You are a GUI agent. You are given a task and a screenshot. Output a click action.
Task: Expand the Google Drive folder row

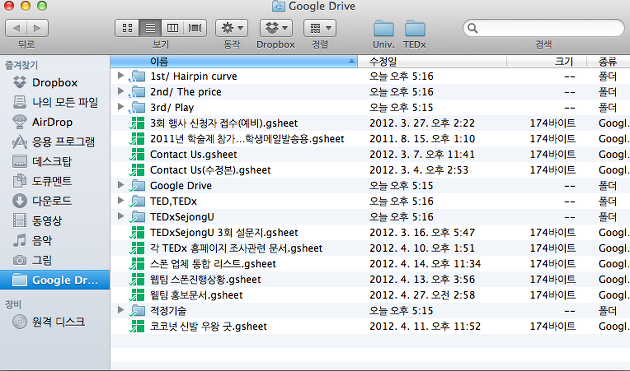coord(120,185)
